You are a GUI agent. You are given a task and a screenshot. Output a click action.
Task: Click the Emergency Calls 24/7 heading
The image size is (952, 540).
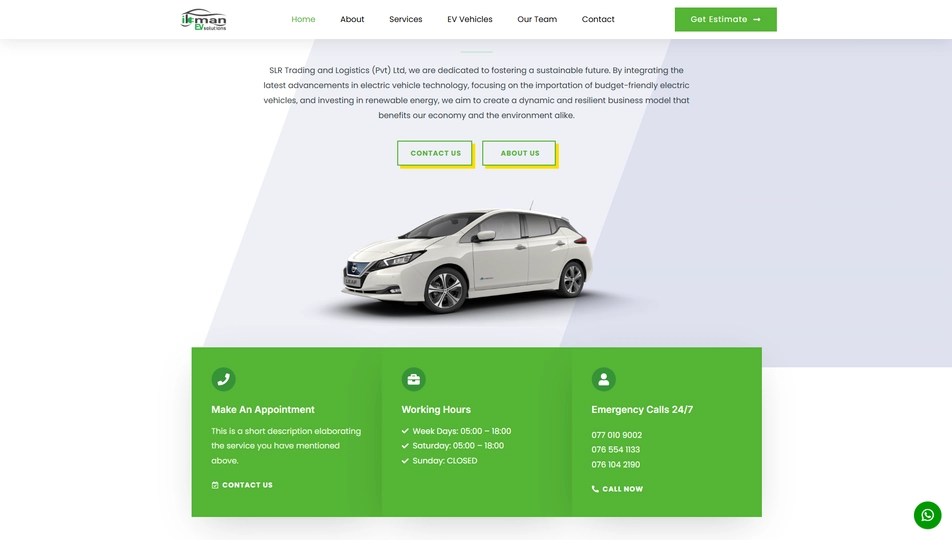pyautogui.click(x=642, y=409)
